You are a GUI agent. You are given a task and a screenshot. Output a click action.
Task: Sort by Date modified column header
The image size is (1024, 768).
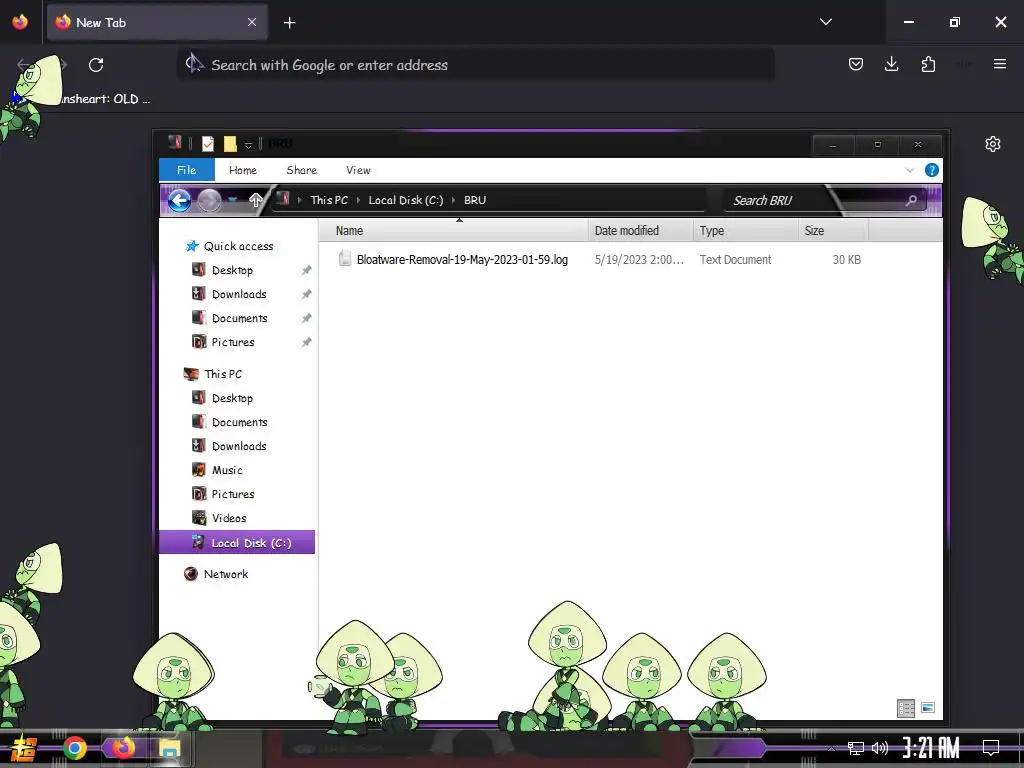point(641,231)
